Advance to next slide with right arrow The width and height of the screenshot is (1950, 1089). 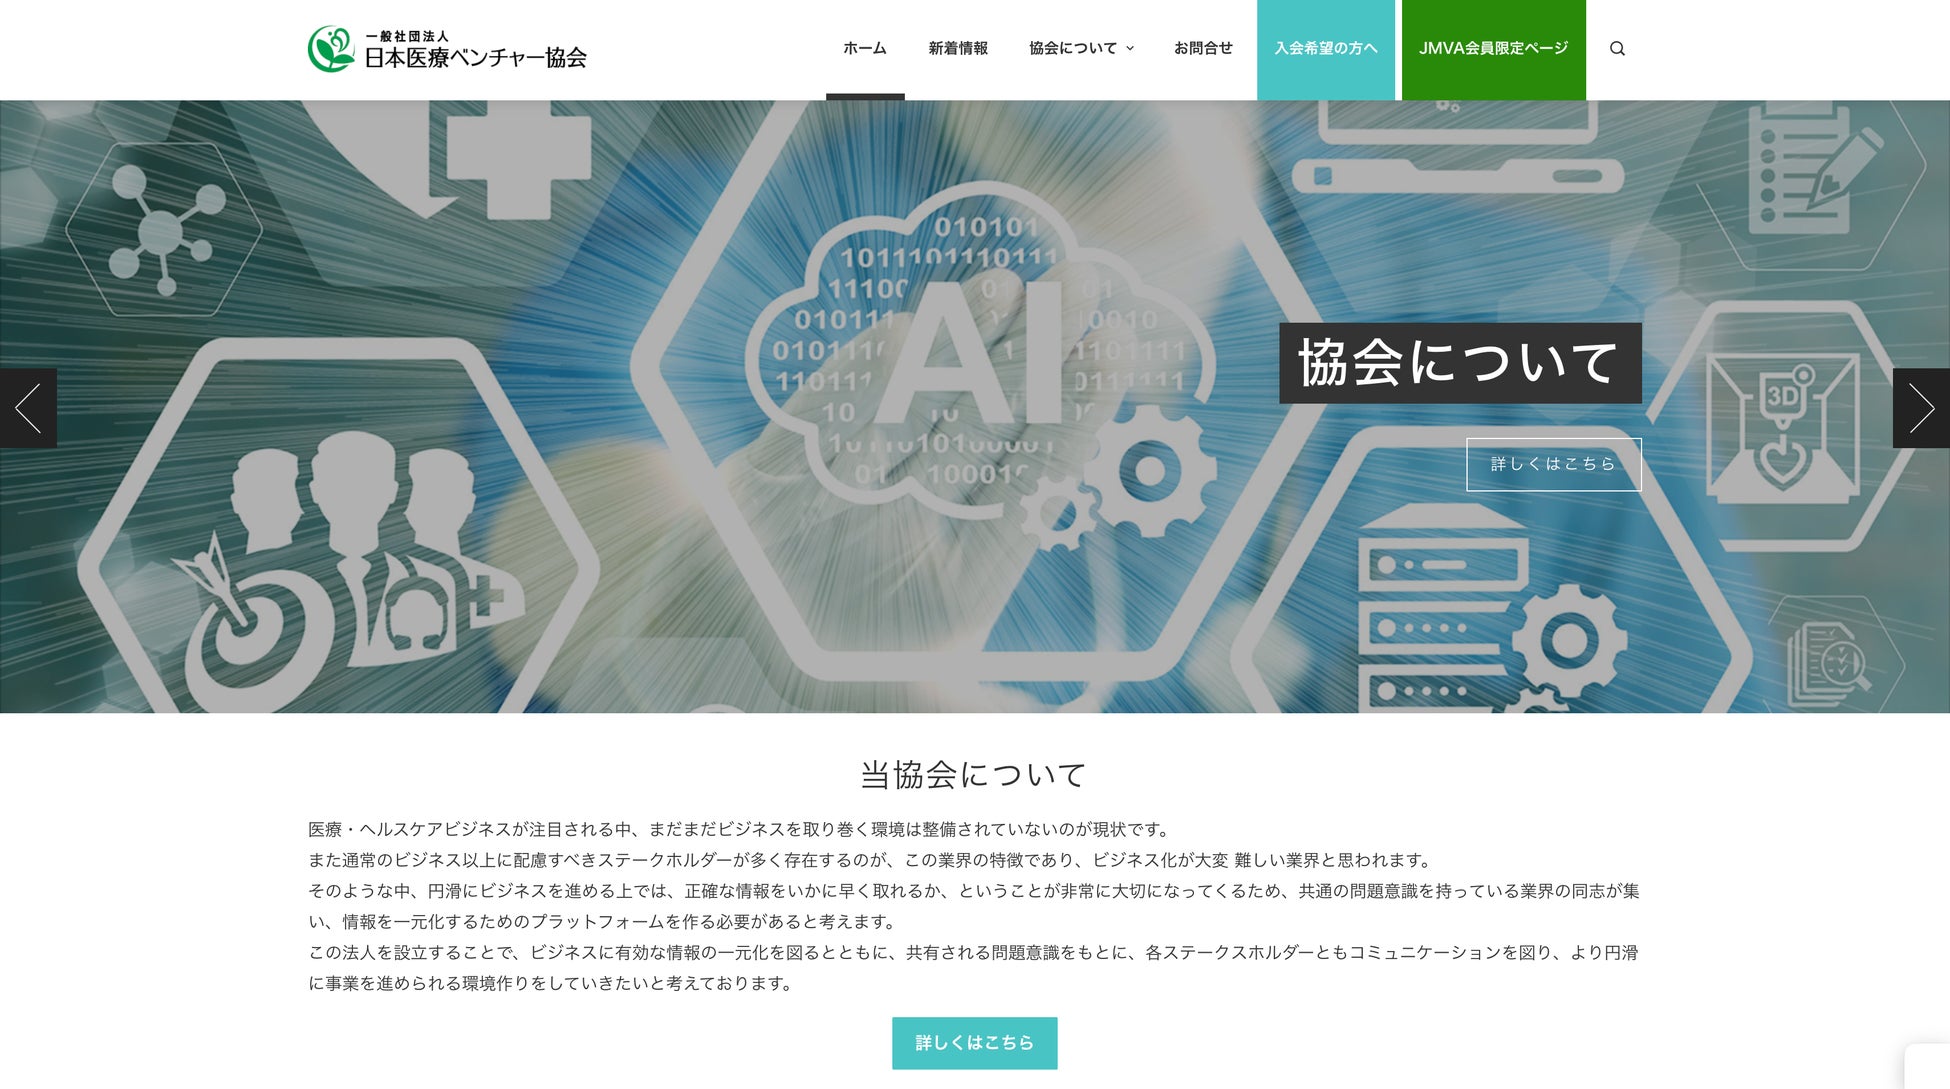pyautogui.click(x=1921, y=408)
